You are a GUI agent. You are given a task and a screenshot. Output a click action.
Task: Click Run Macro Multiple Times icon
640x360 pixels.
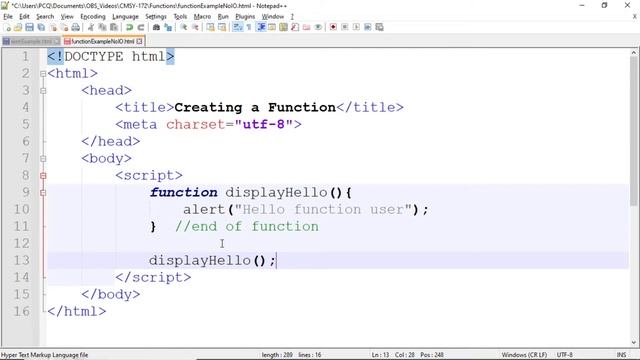click(x=368, y=27)
